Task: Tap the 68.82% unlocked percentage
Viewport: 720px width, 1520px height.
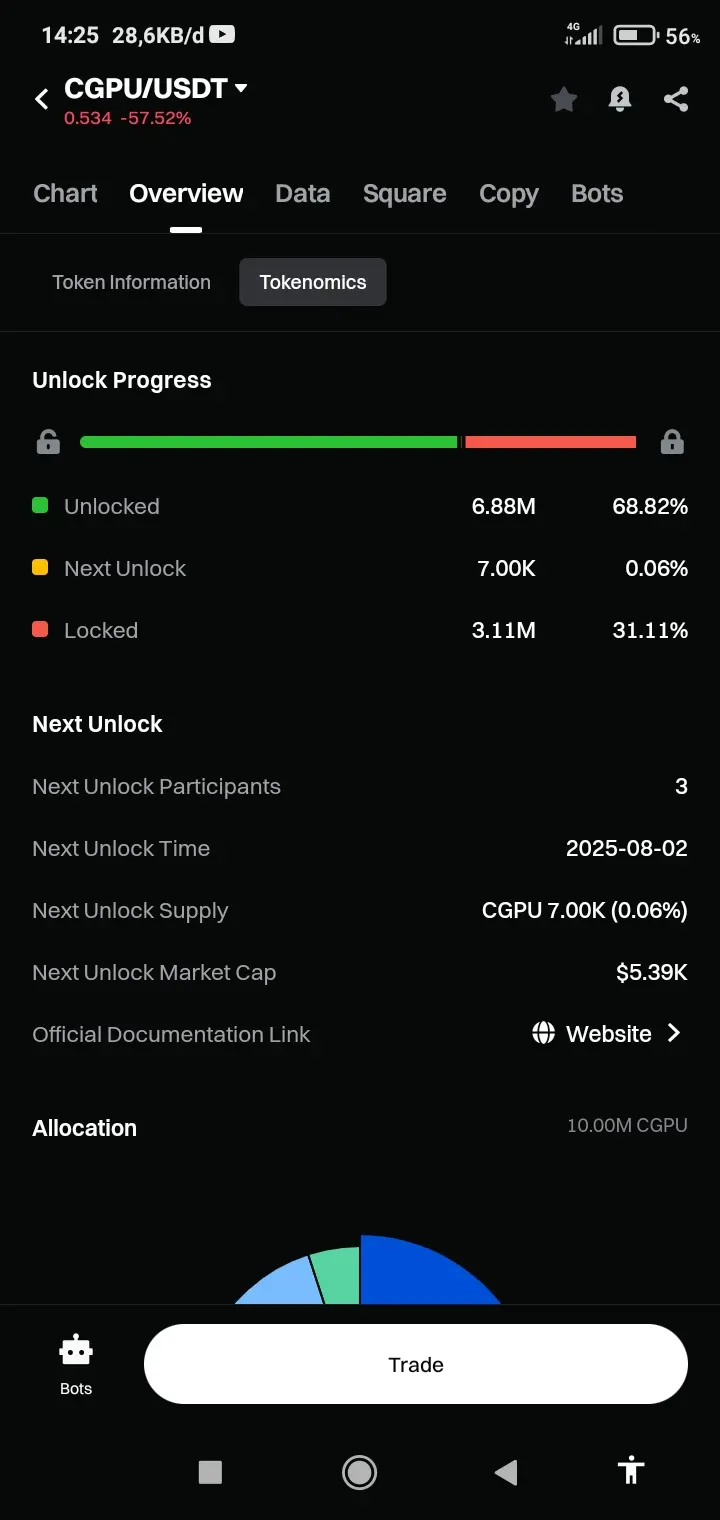Action: pyautogui.click(x=650, y=506)
